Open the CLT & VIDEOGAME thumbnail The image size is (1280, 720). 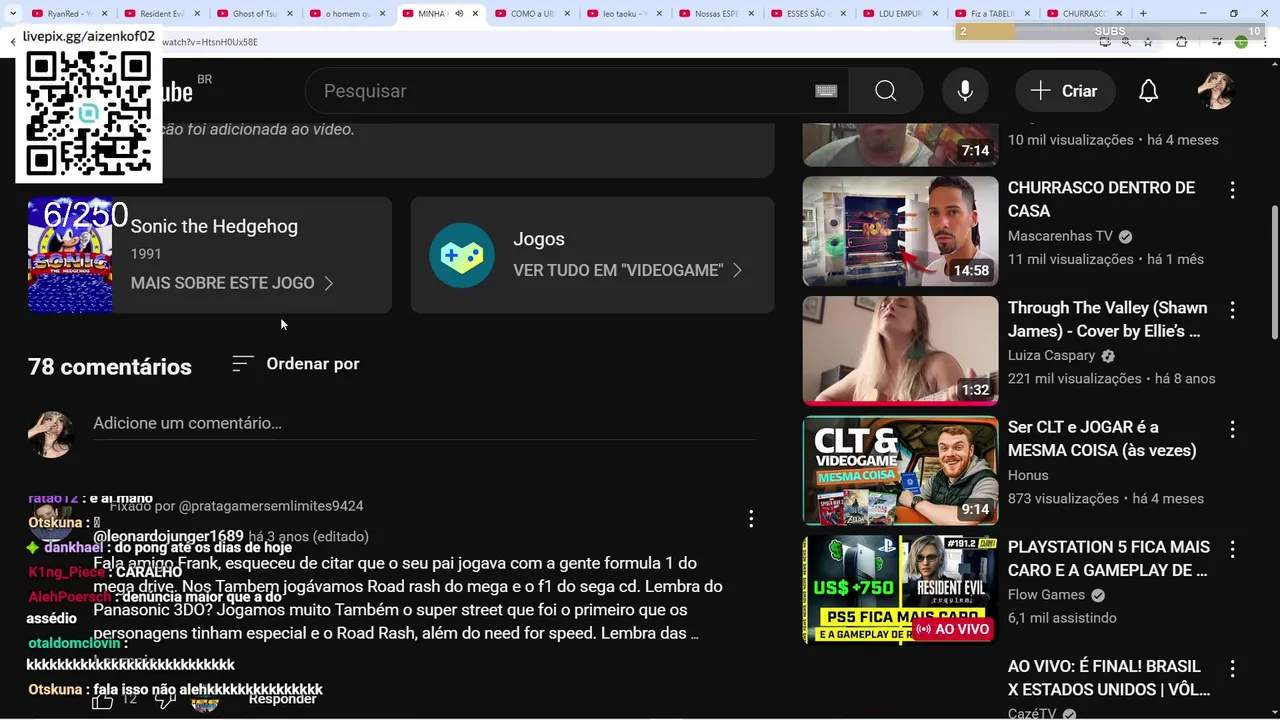900,470
